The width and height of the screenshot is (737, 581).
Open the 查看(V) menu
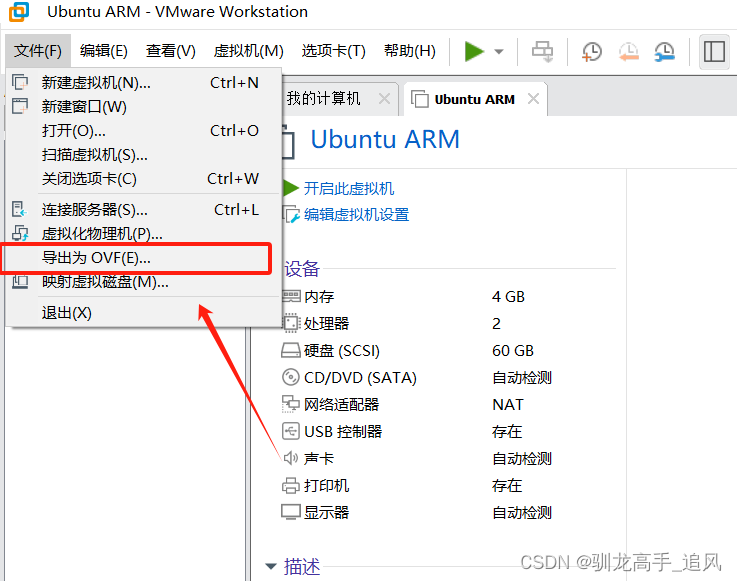click(170, 51)
